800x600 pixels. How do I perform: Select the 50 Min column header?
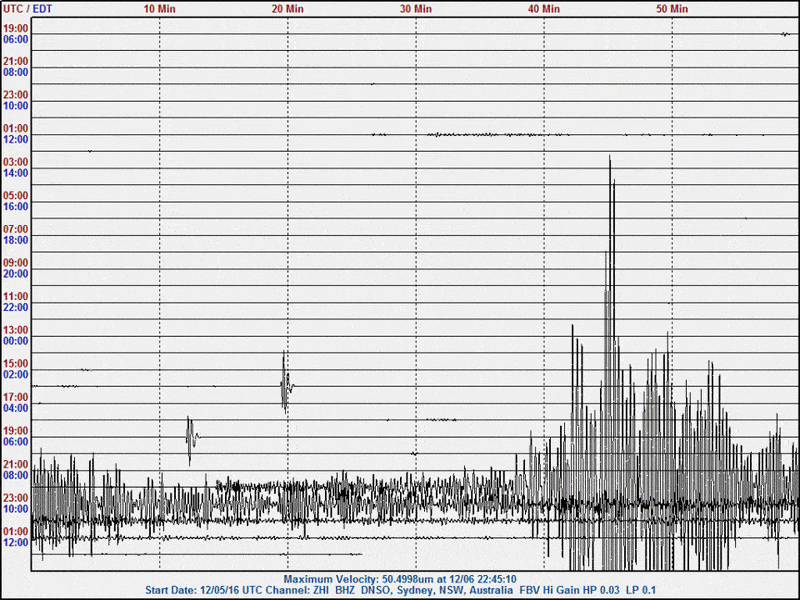pyautogui.click(x=672, y=9)
